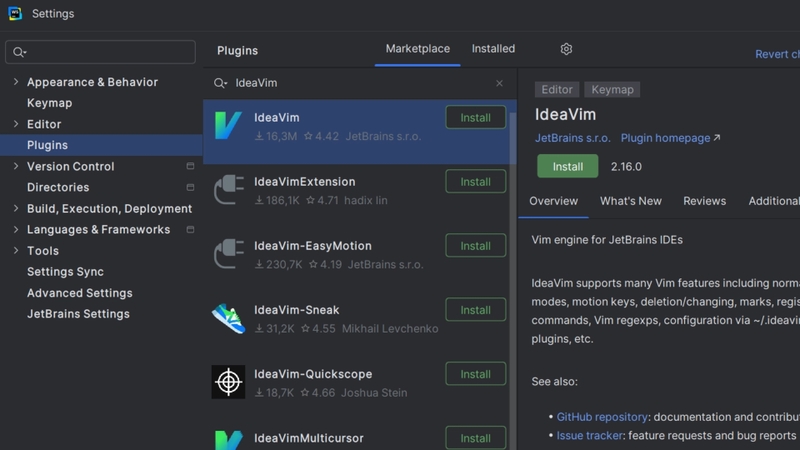Click project-level icon beside Languages & Frameworks
800x450 pixels.
(x=190, y=230)
